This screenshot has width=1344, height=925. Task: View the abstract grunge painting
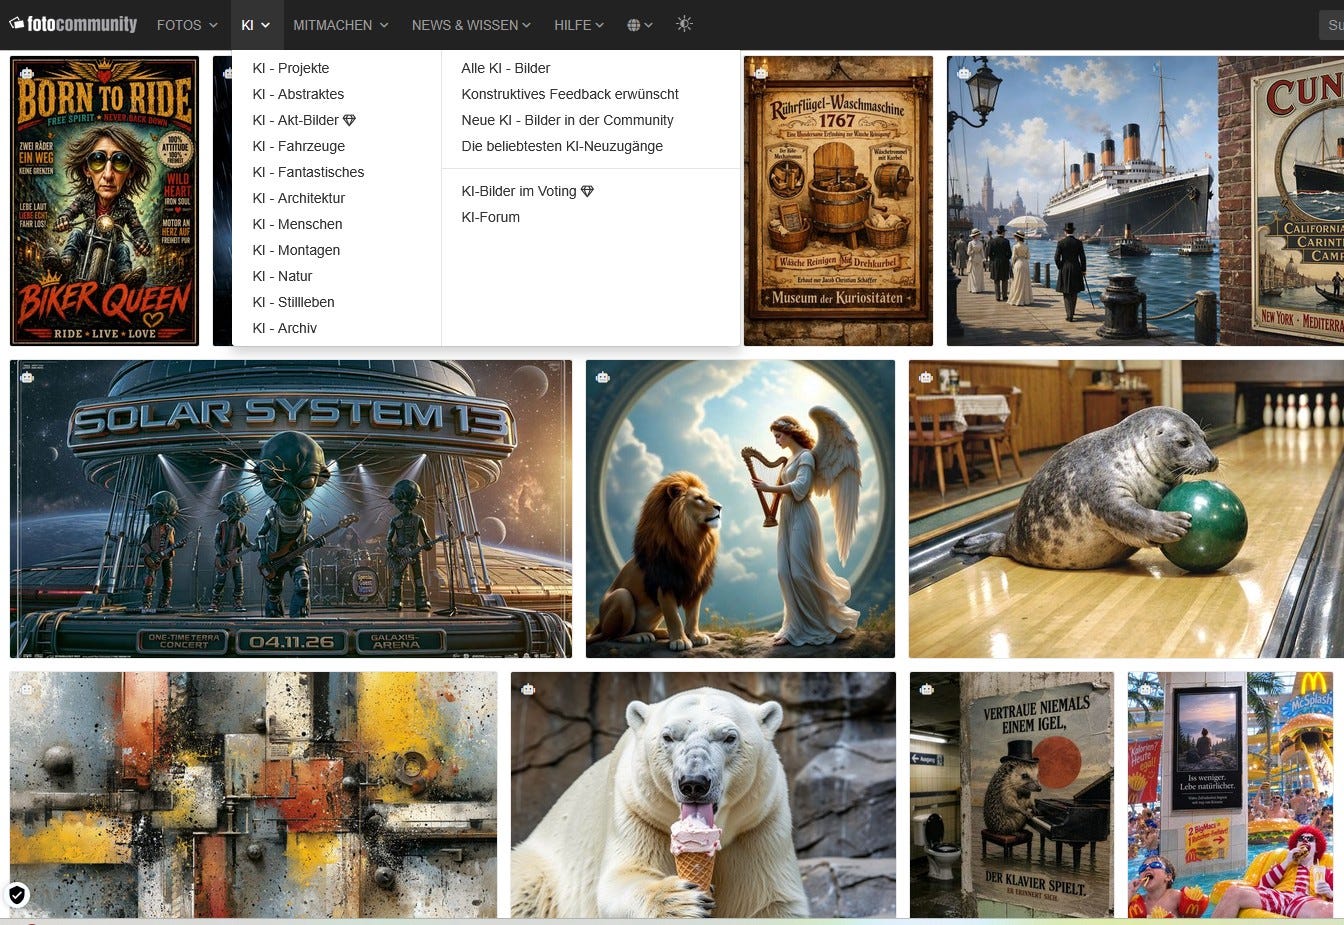tap(253, 795)
